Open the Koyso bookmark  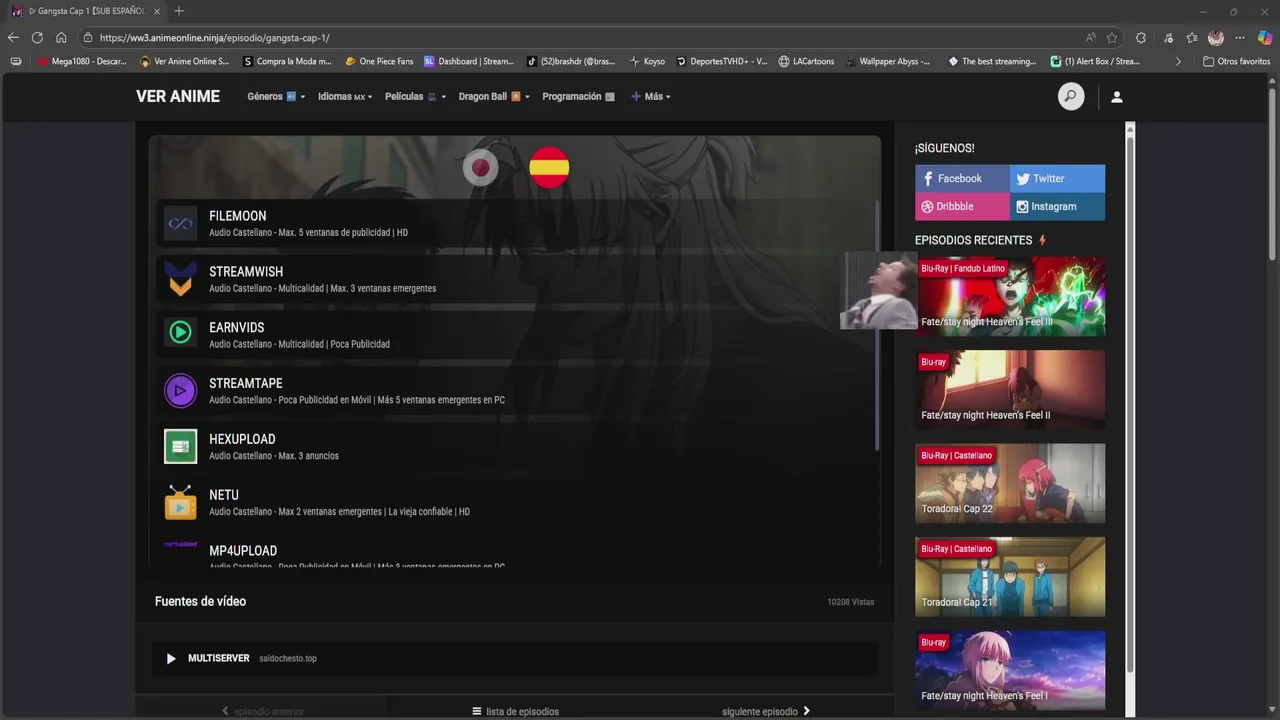[647, 61]
